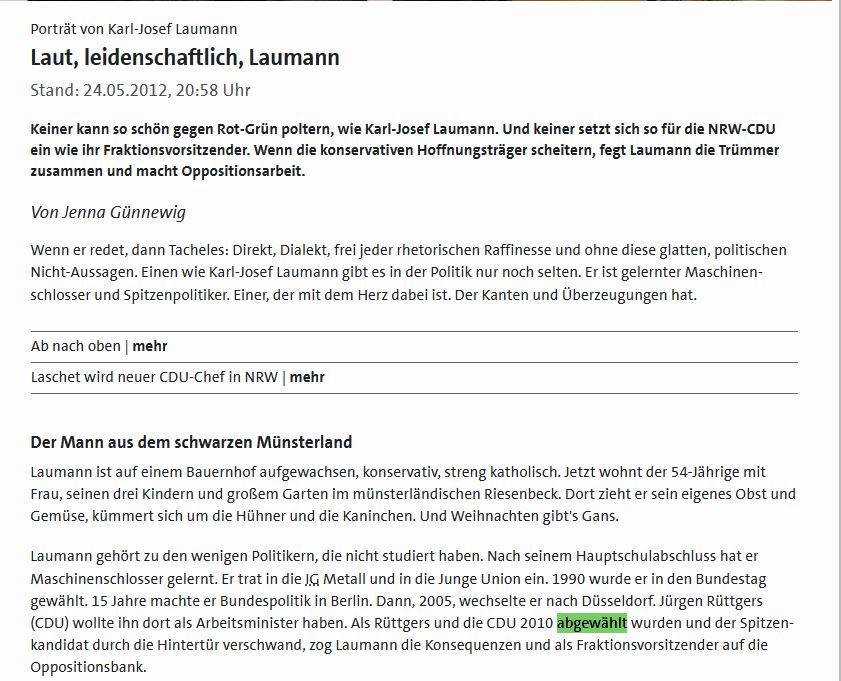Click the headline "Laut, leidenschaftlich, Laumann"
The height and width of the screenshot is (681, 841).
click(x=185, y=57)
